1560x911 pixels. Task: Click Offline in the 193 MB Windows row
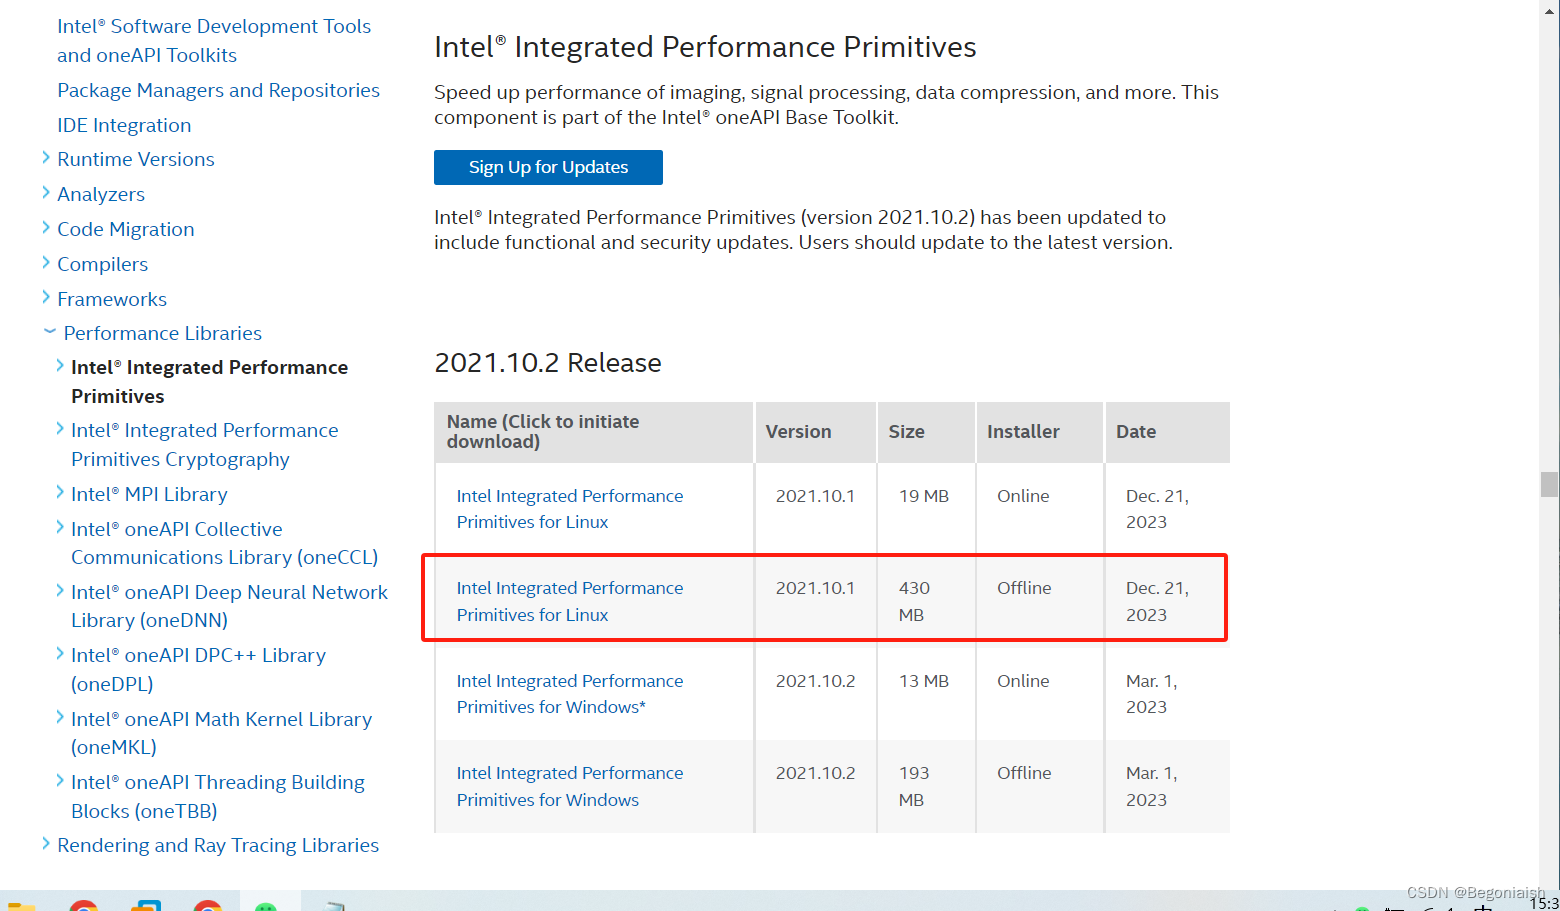click(1024, 773)
